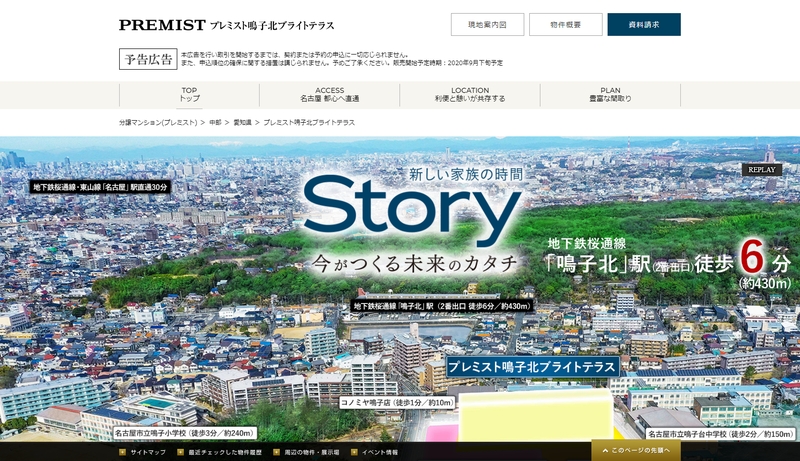Image resolution: width=800 pixels, height=461 pixels.
Task: Click the PREMIST logo
Action: point(162,25)
